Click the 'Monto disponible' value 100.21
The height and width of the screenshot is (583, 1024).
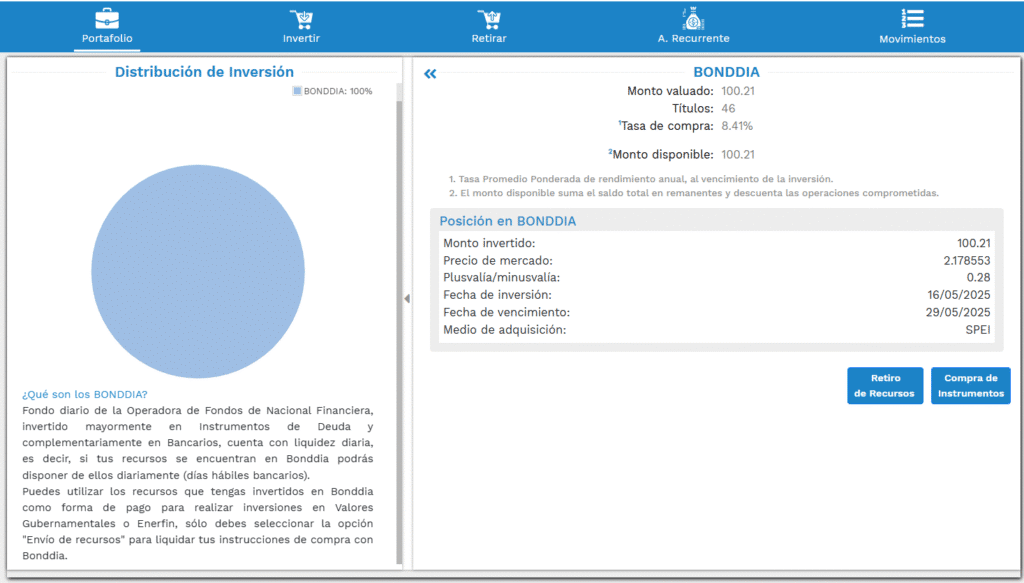[738, 155]
